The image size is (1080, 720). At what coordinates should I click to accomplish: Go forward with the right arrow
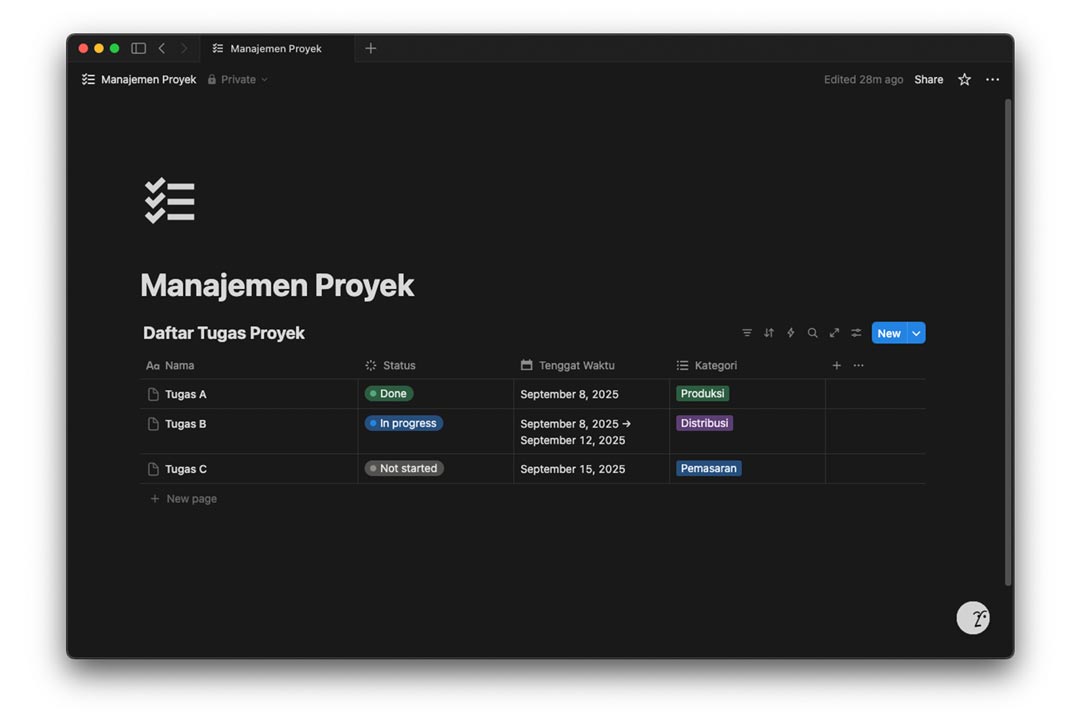(x=184, y=48)
